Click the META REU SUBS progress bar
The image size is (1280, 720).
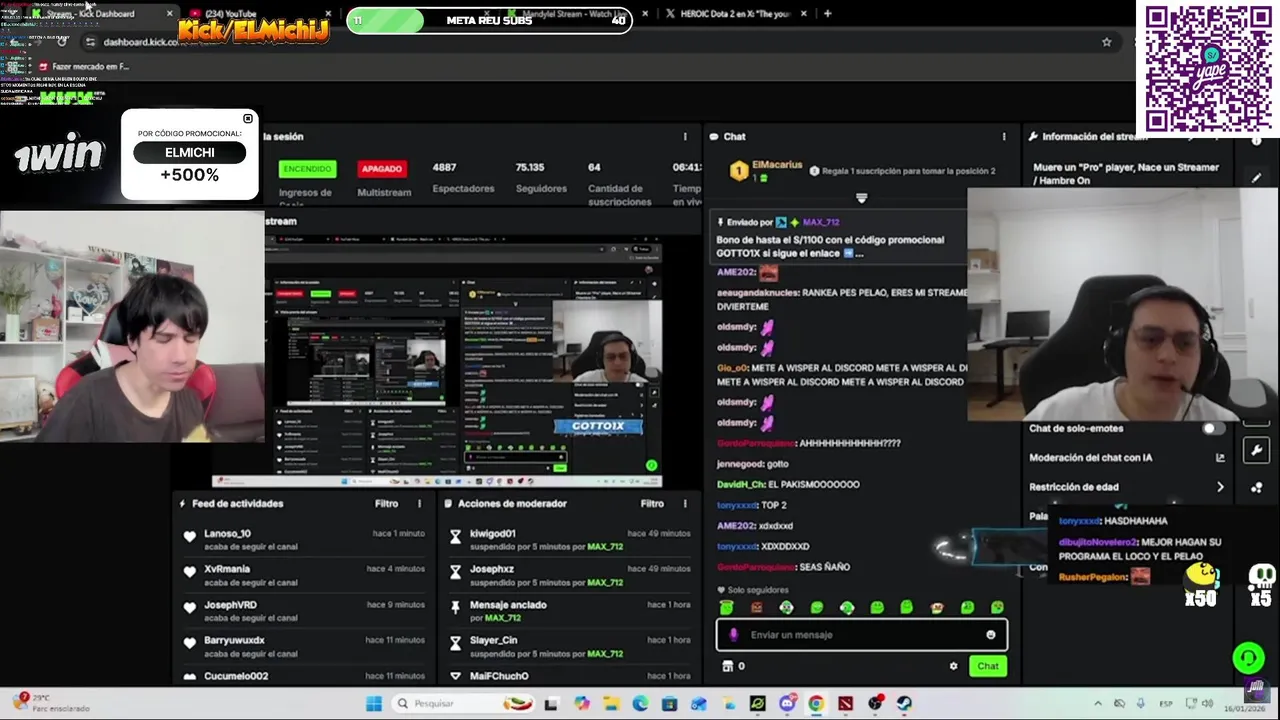pyautogui.click(x=490, y=20)
